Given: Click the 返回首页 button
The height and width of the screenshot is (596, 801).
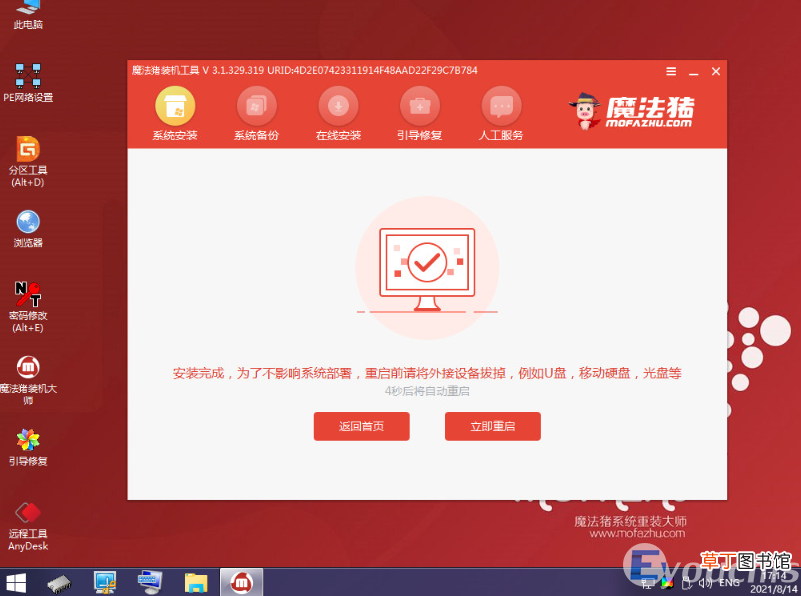Looking at the screenshot, I should click(362, 426).
